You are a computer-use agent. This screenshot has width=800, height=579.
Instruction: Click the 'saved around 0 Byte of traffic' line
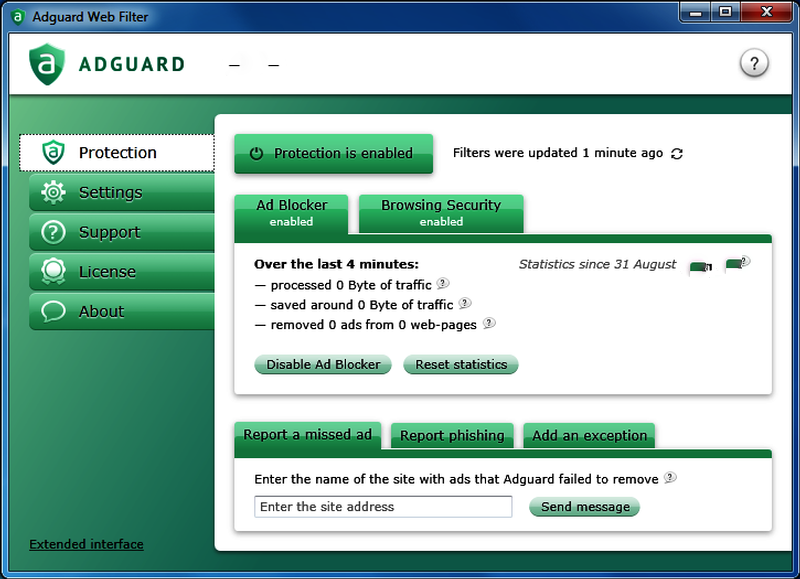pos(362,305)
